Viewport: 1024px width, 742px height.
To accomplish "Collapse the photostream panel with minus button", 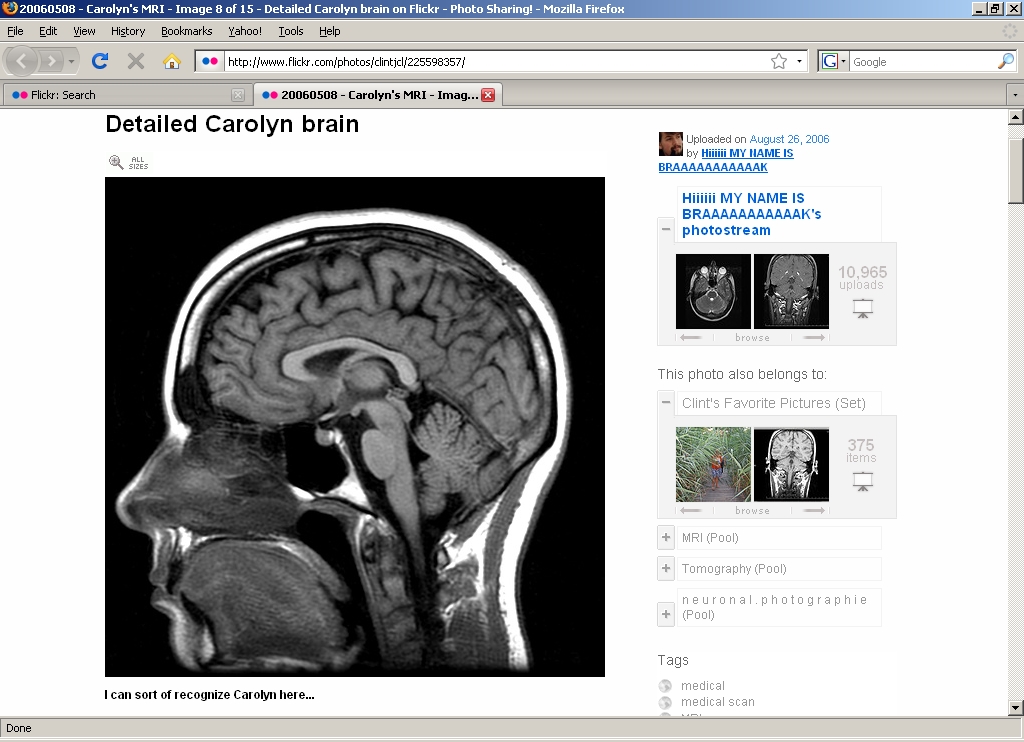I will pyautogui.click(x=667, y=229).
